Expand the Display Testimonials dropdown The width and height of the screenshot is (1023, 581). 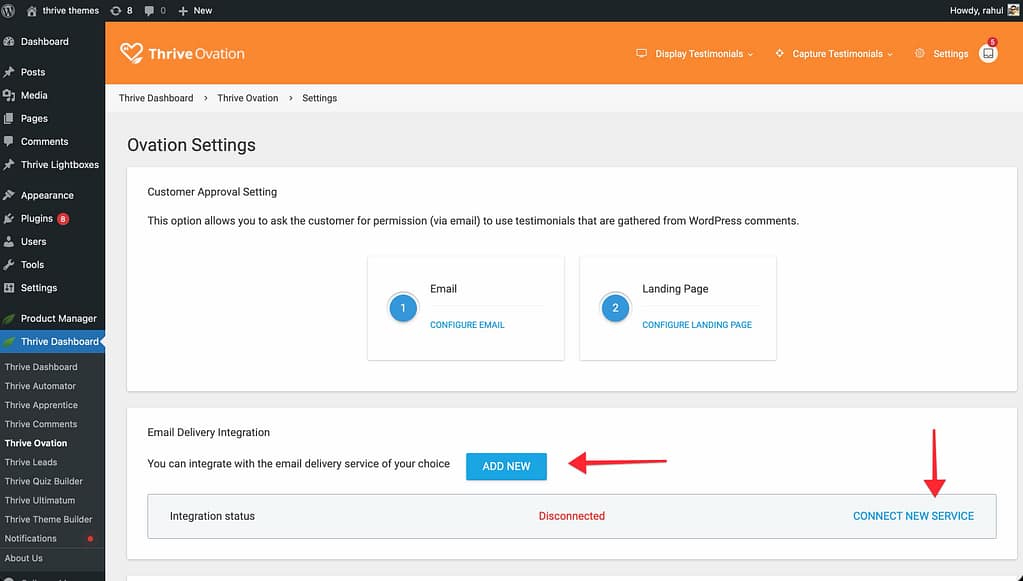click(695, 54)
